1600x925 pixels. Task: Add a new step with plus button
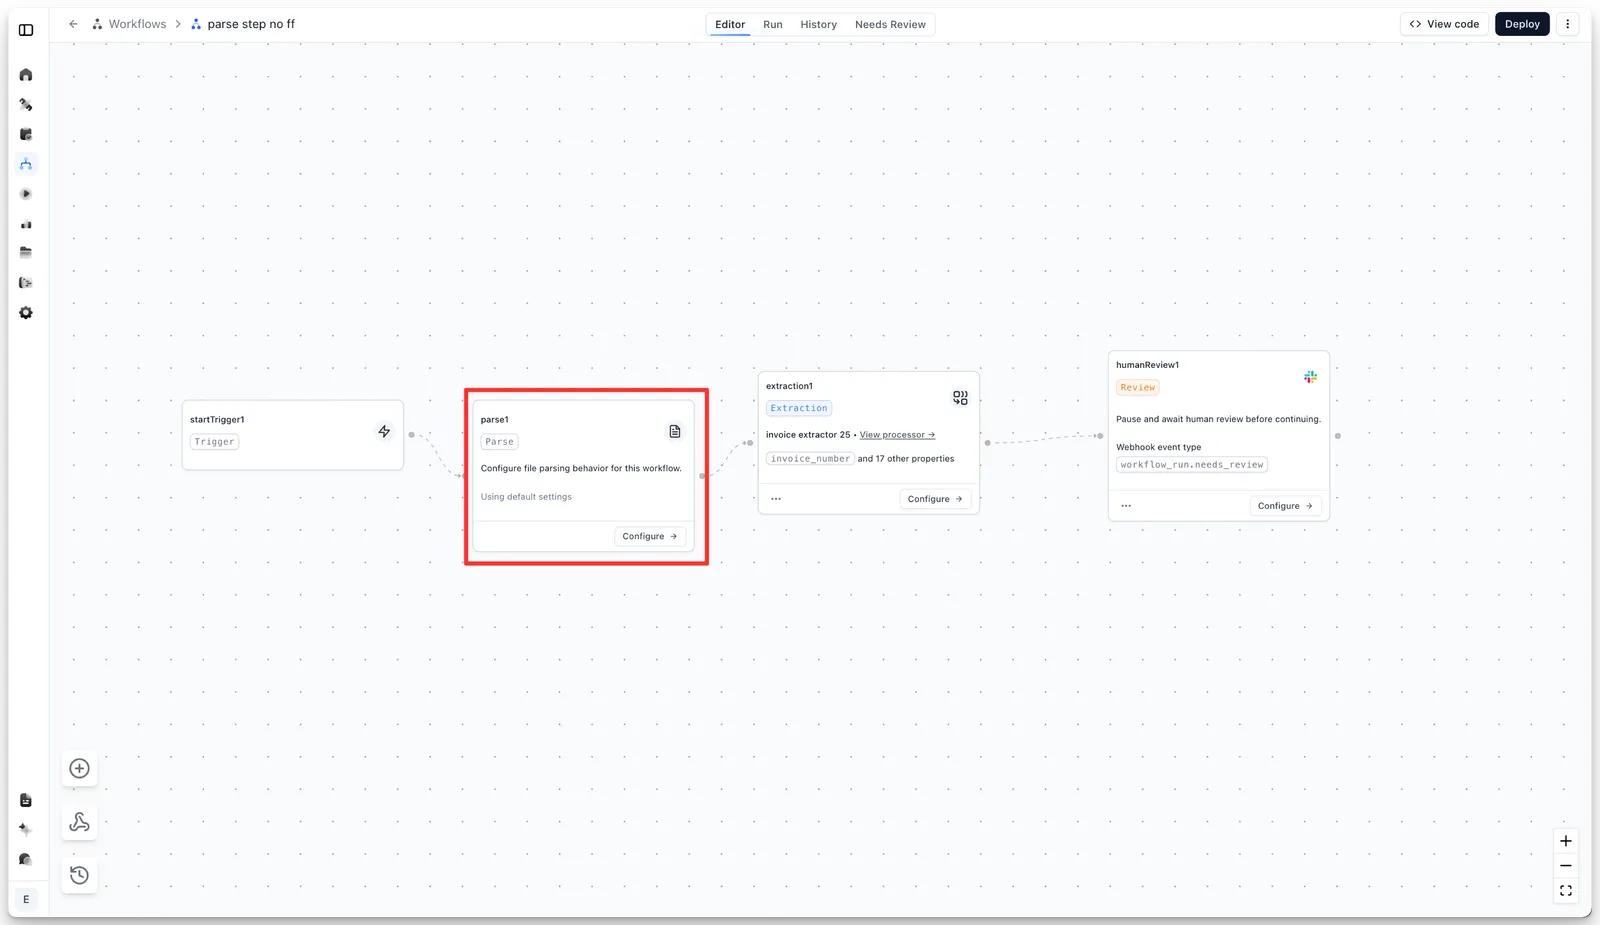[80, 769]
